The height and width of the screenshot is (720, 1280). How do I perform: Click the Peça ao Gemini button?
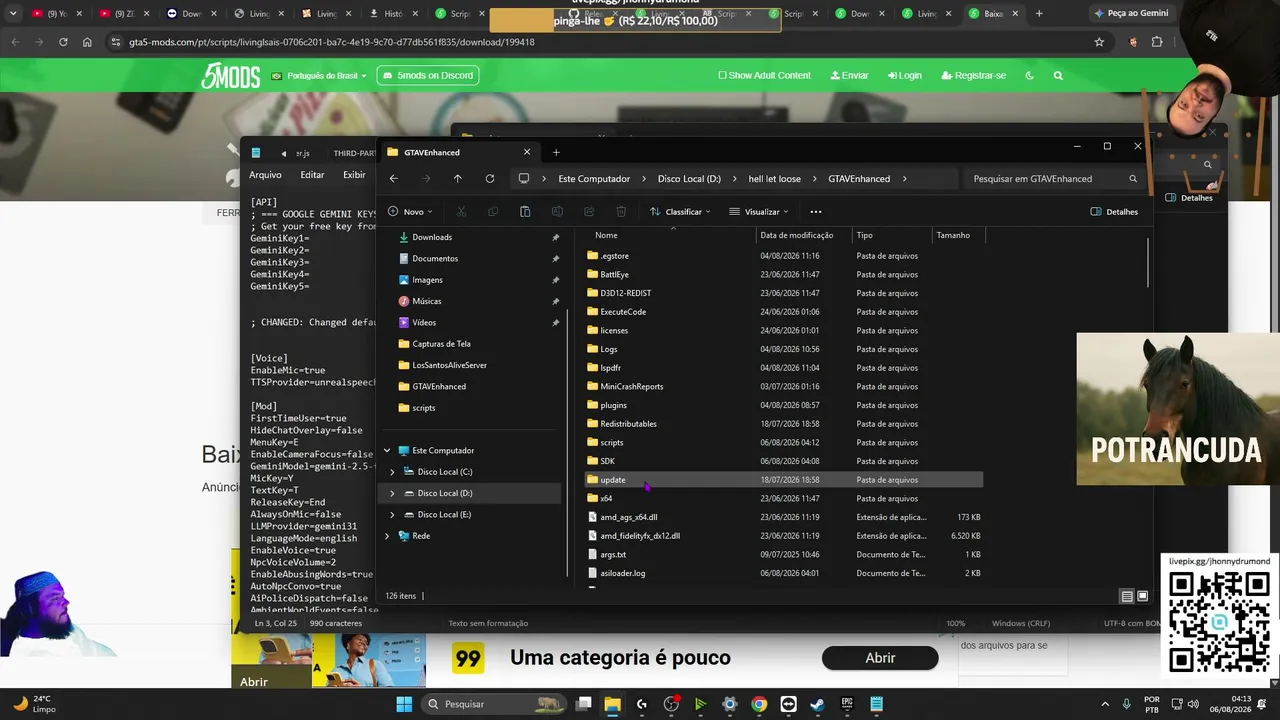coord(1130,14)
